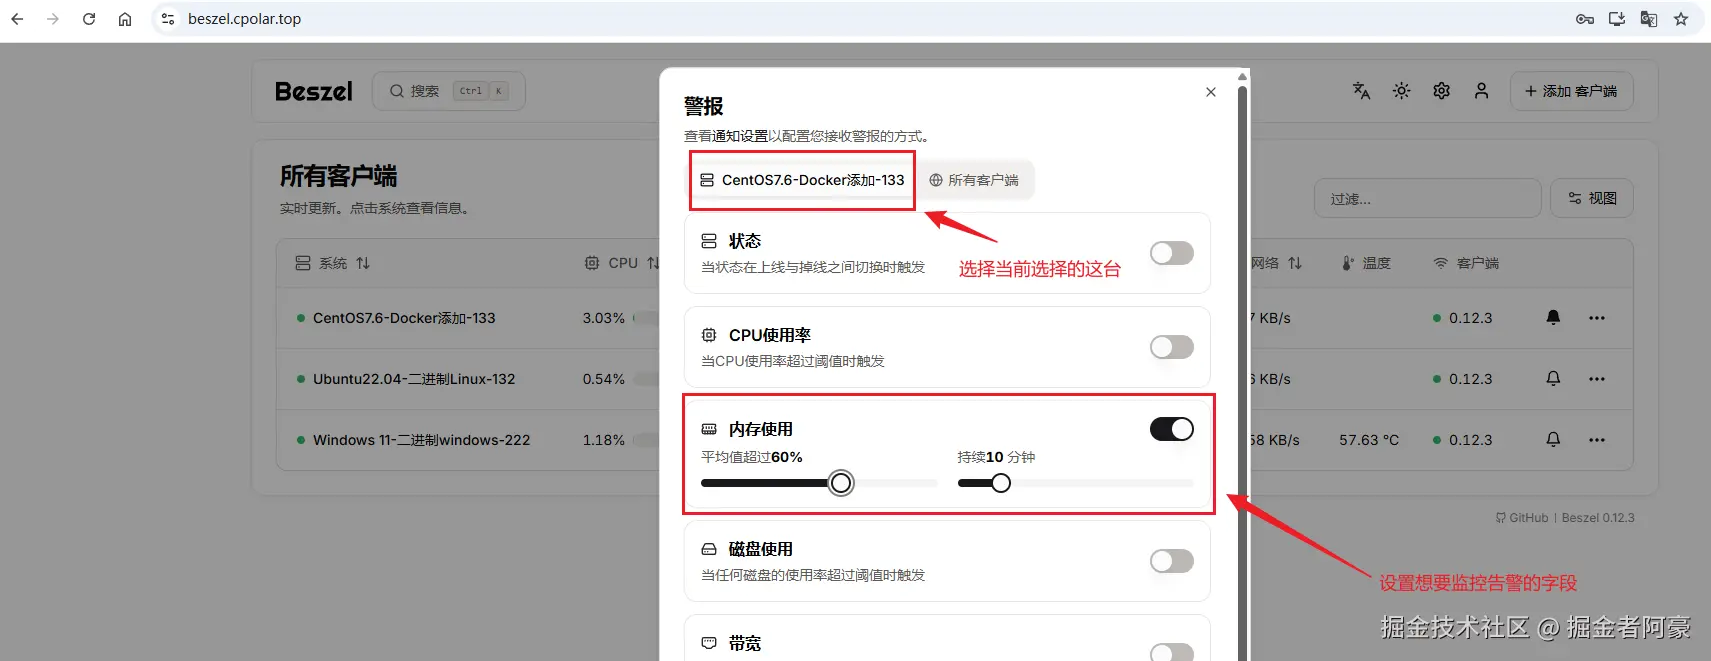Click the 平均值超过60% memory threshold slider
Viewport: 1711px width, 661px height.
coord(819,483)
